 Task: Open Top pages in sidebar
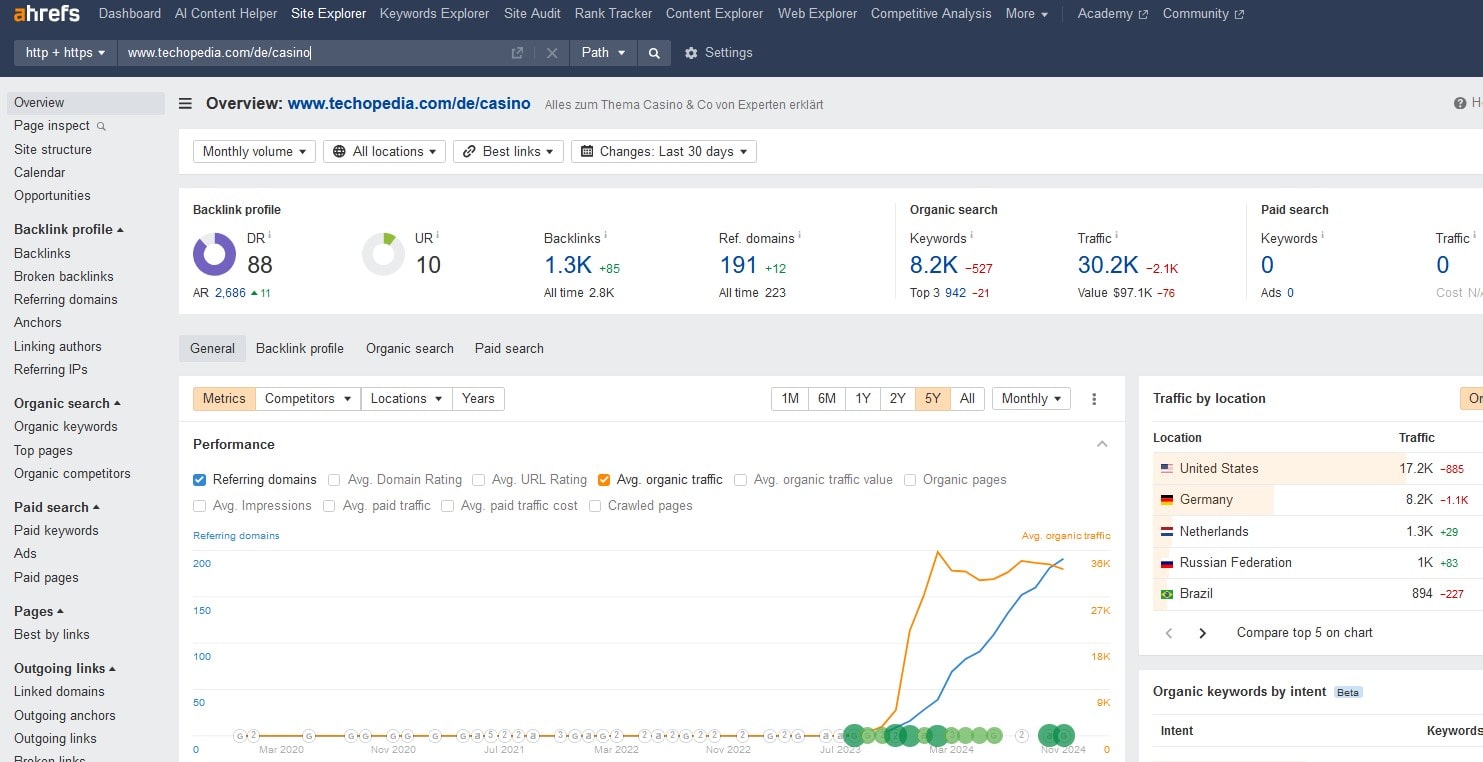43,451
